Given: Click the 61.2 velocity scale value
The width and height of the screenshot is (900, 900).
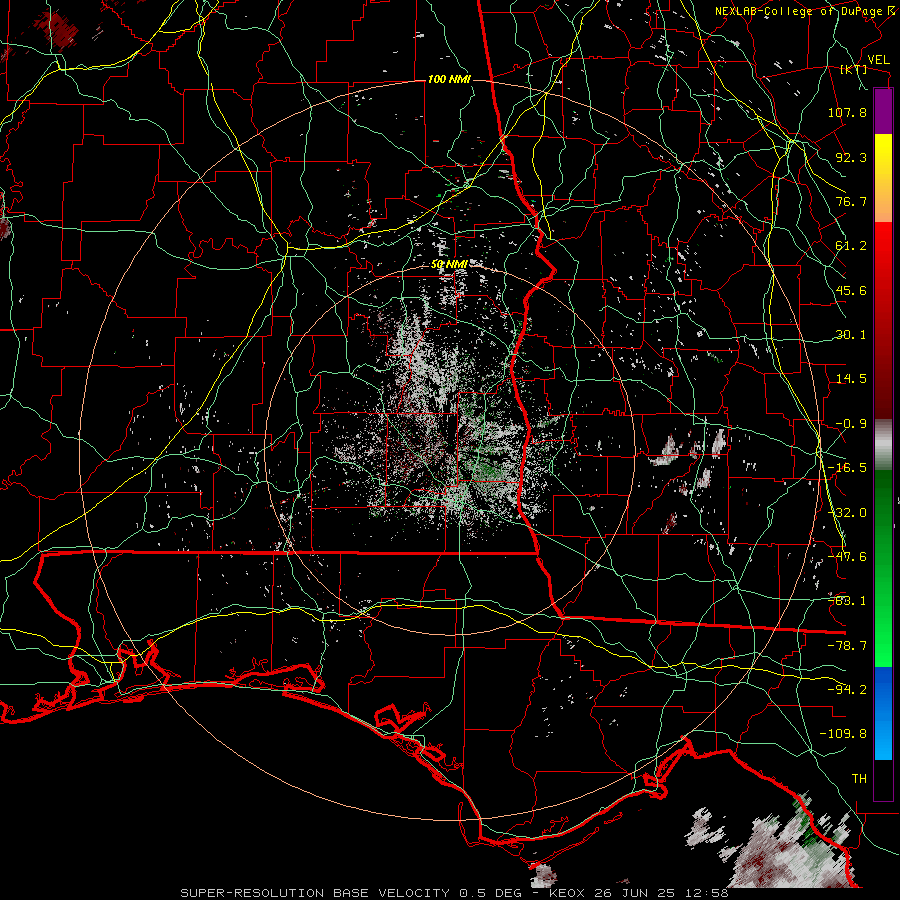Looking at the screenshot, I should [x=851, y=246].
